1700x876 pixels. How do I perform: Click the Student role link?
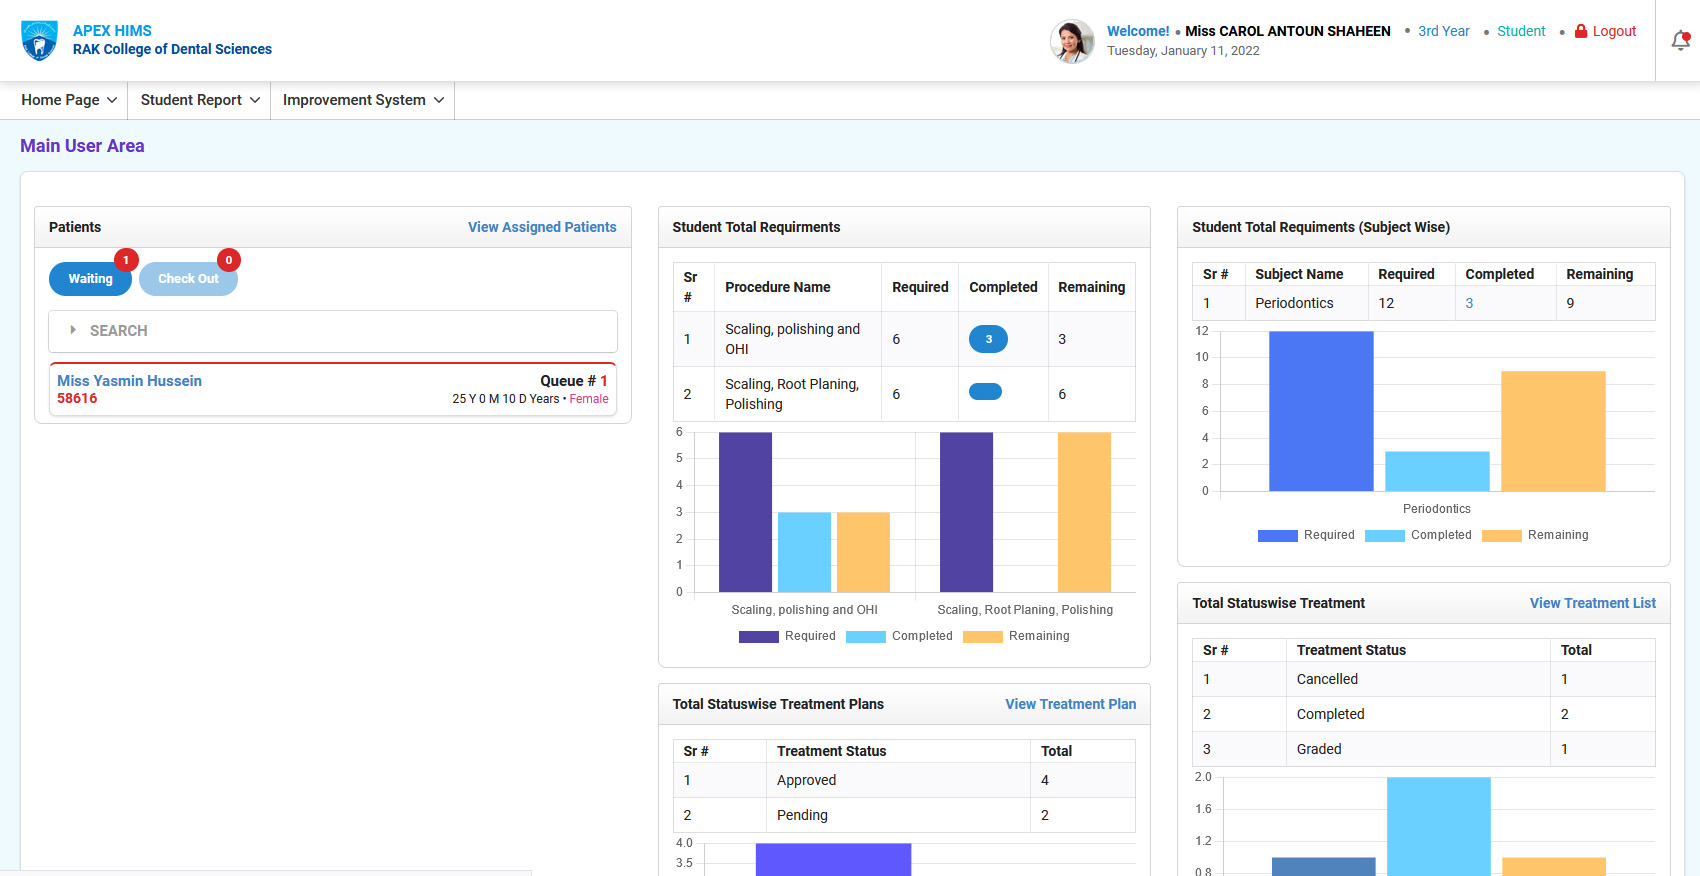tap(1521, 31)
